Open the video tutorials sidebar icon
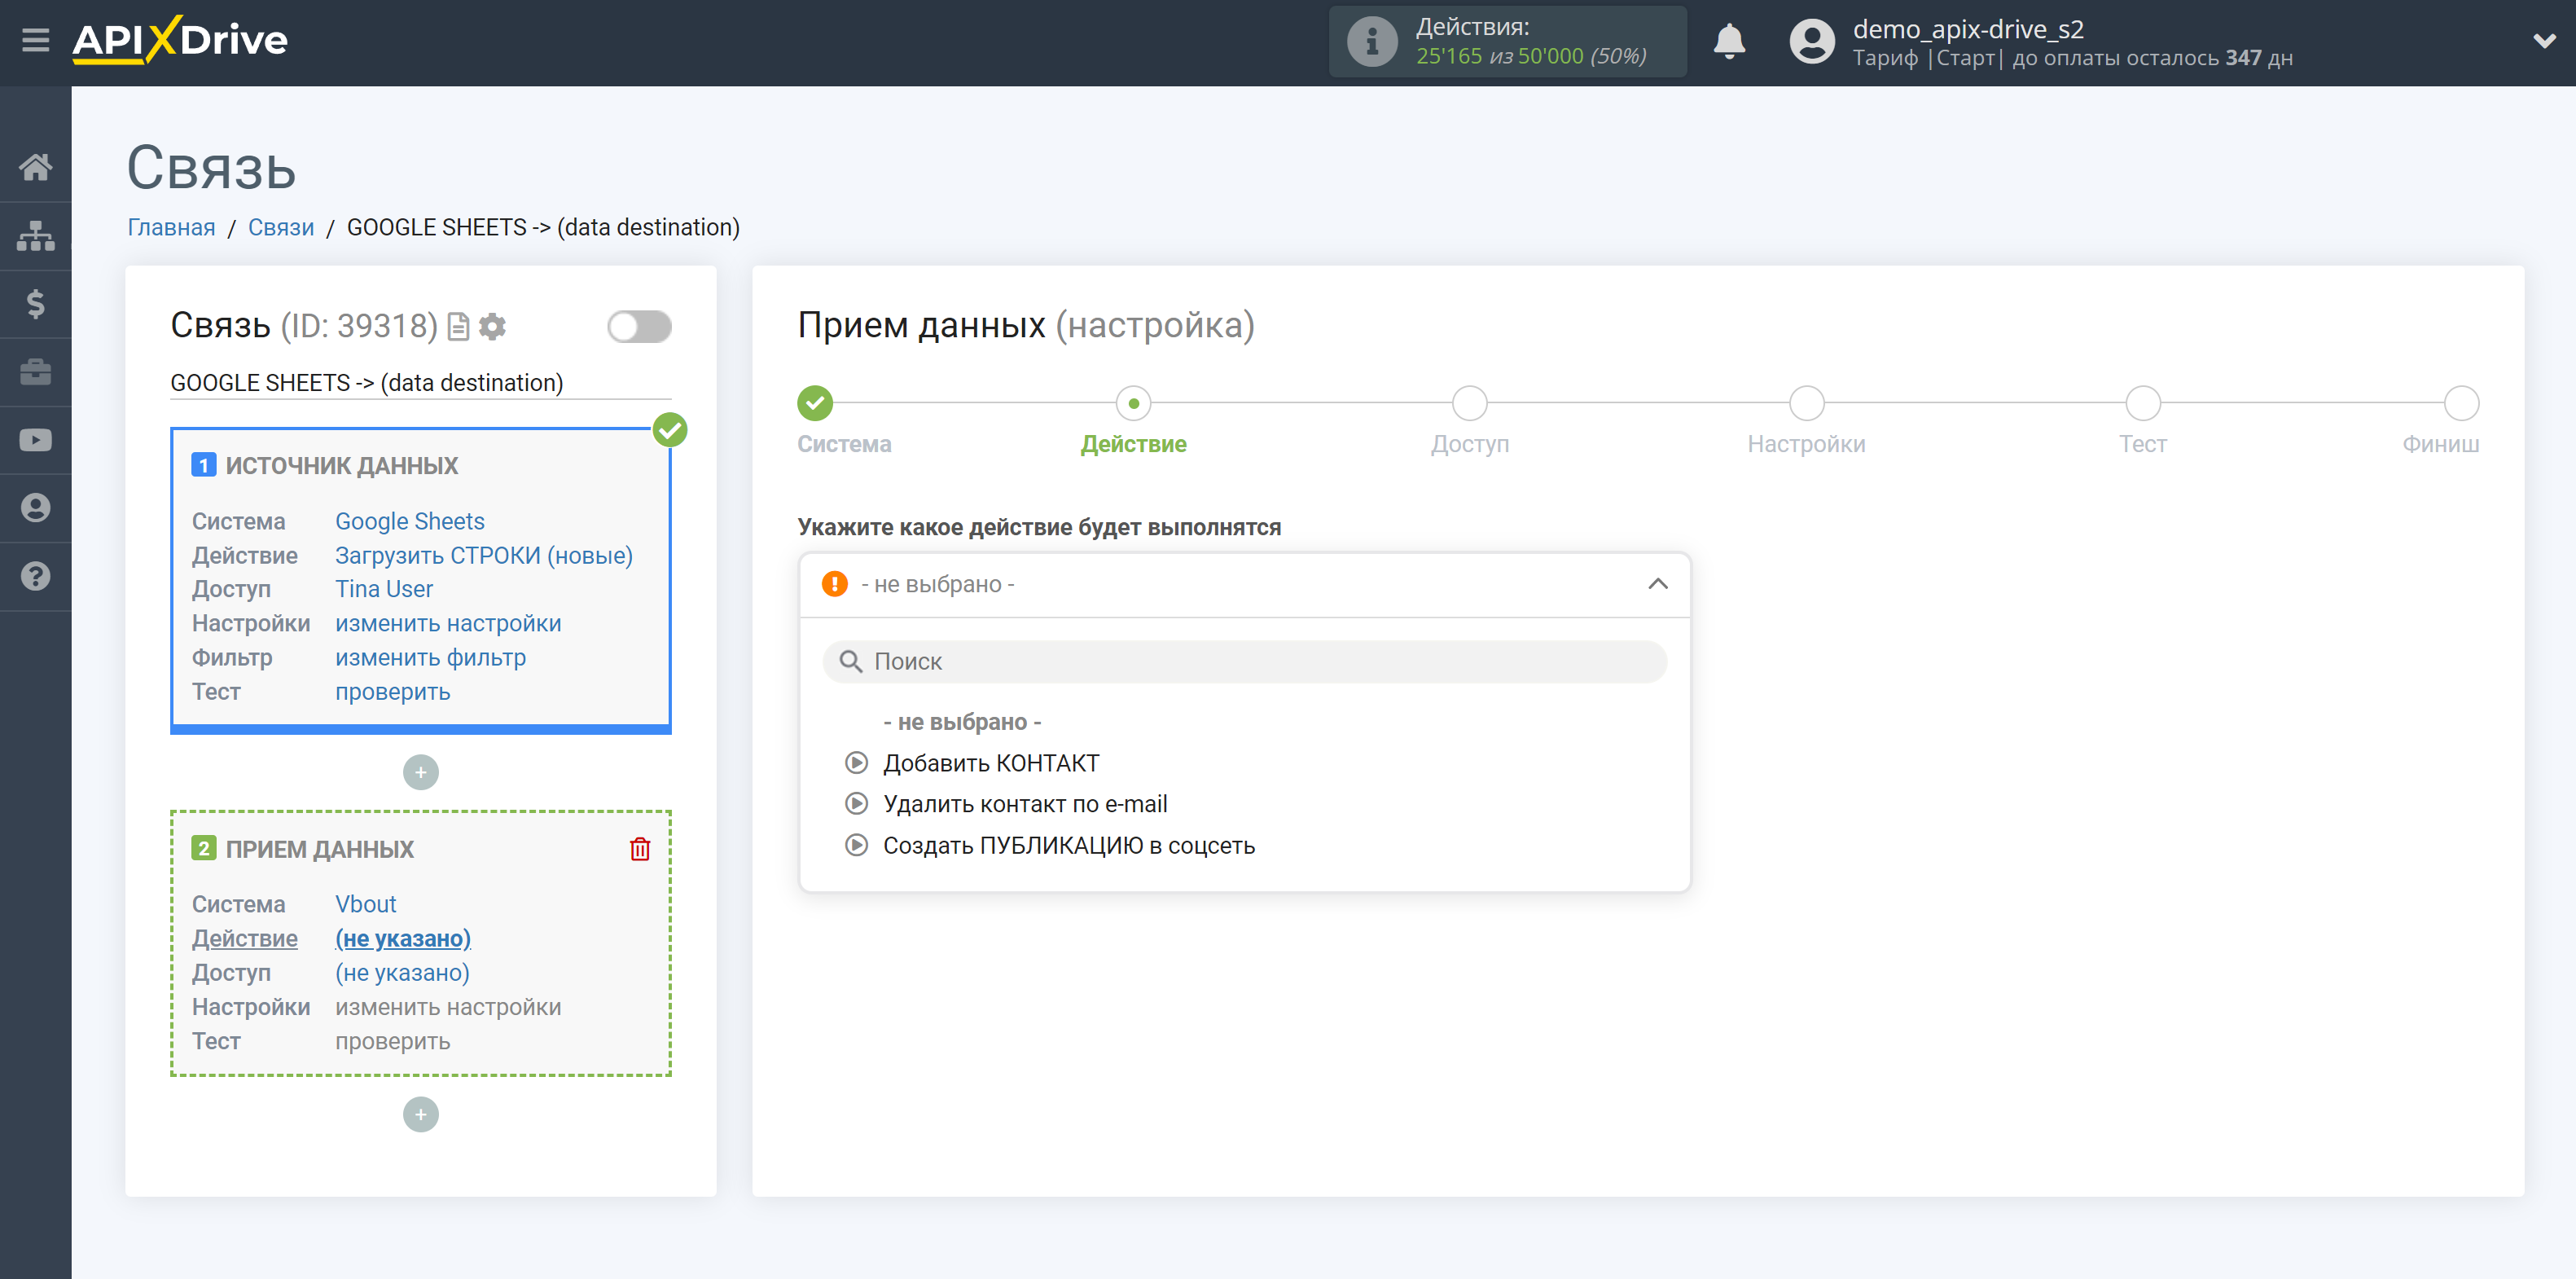 [36, 440]
